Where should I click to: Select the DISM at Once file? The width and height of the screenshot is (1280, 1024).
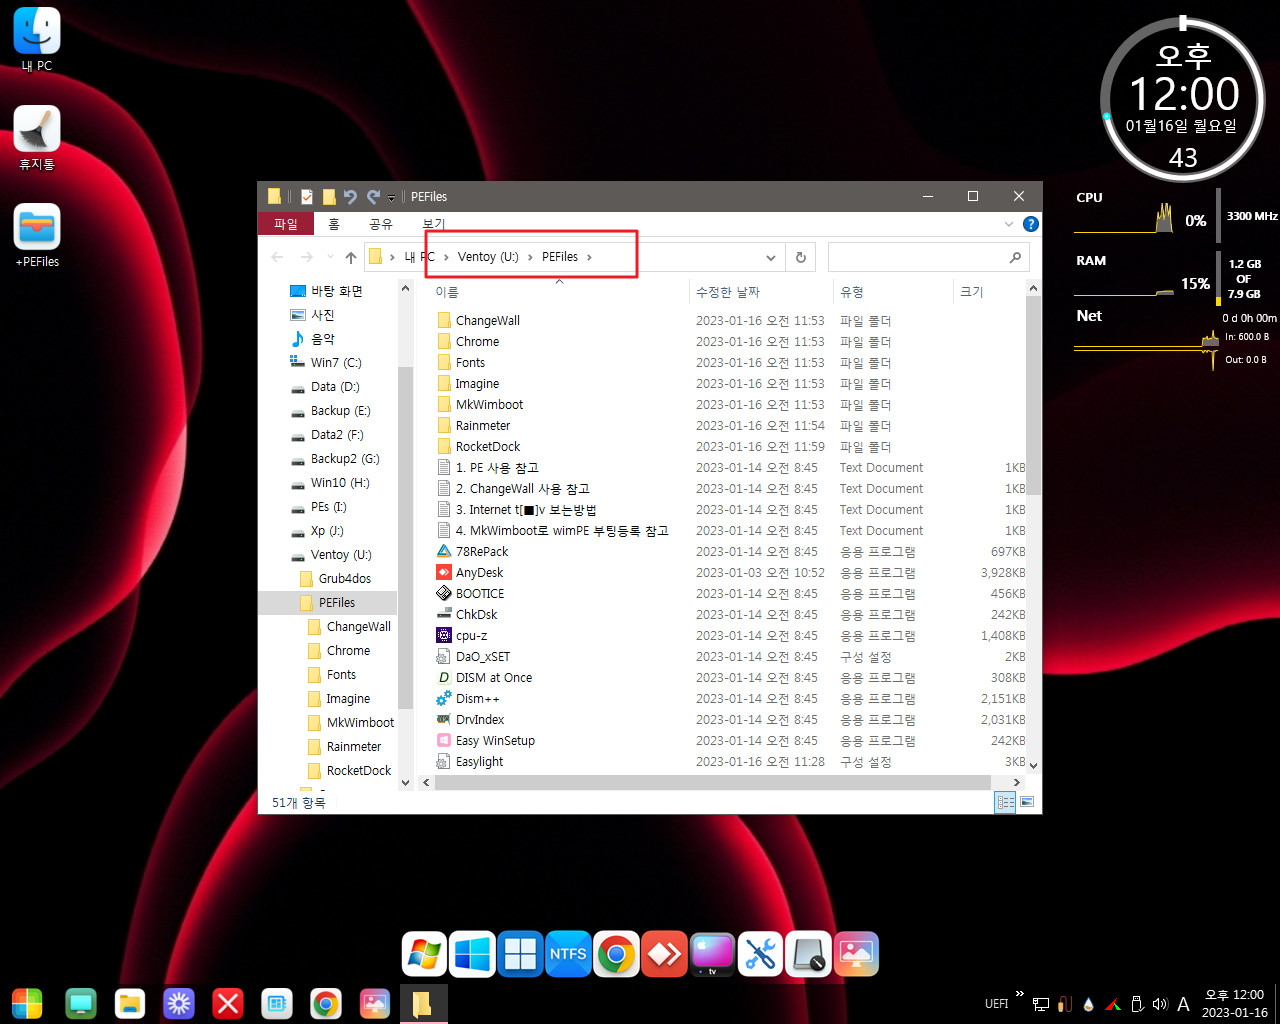click(493, 677)
